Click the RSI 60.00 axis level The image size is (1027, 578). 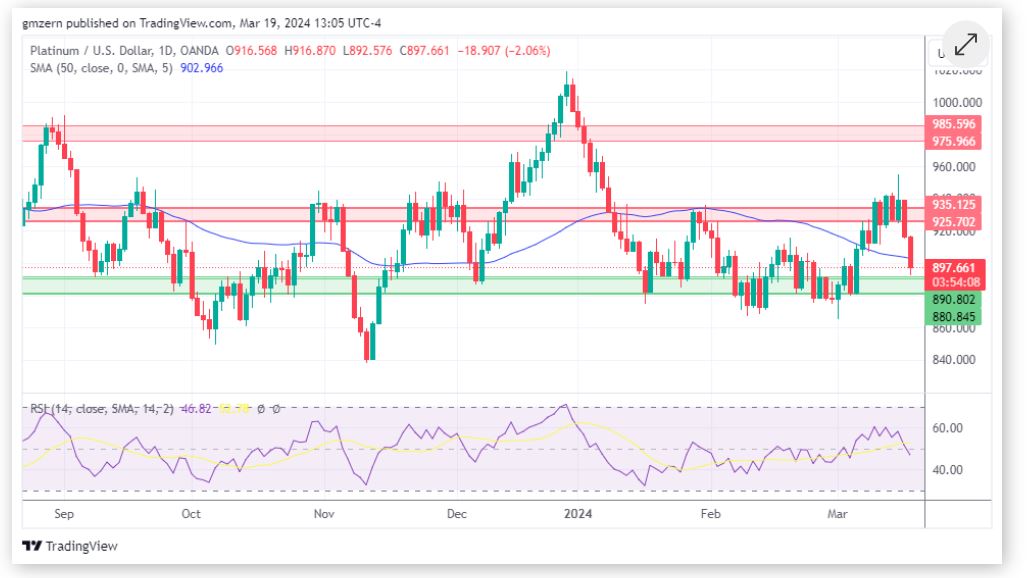pos(948,428)
